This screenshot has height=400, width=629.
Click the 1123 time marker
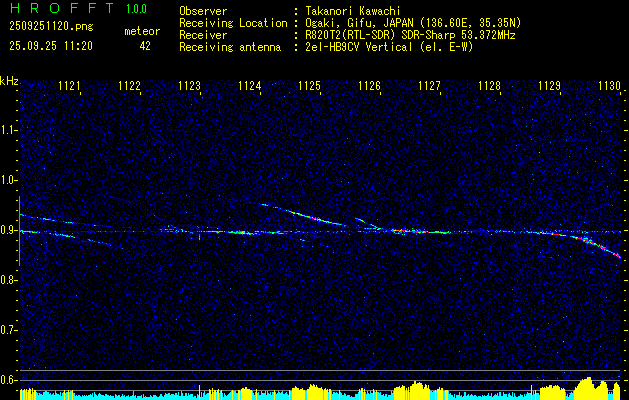tap(190, 86)
